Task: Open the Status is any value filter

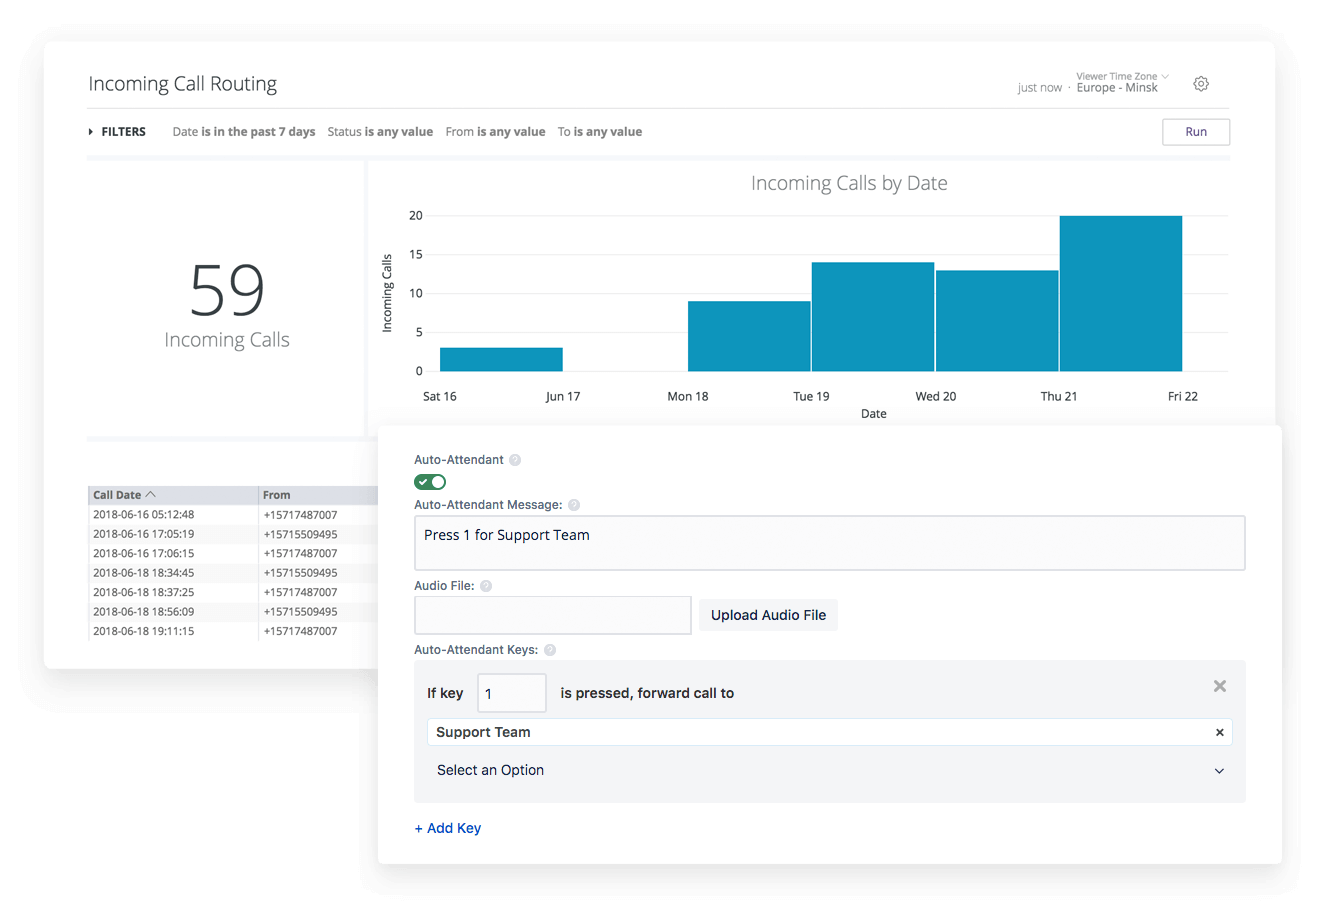Action: [380, 131]
